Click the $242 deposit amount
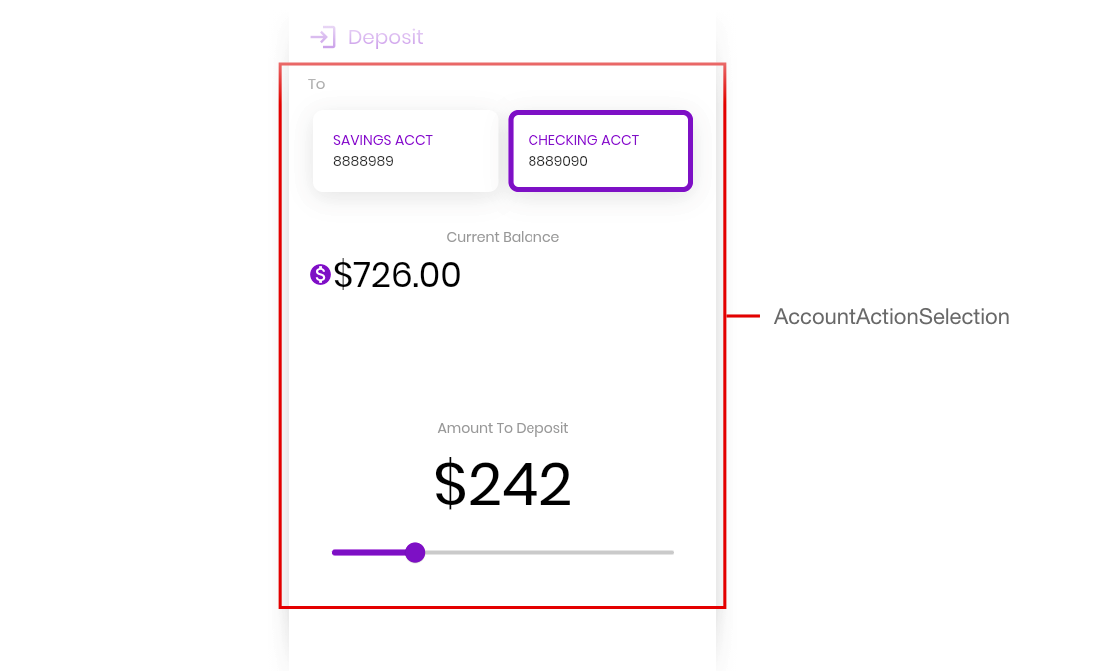This screenshot has width=1107, height=671. click(x=503, y=485)
